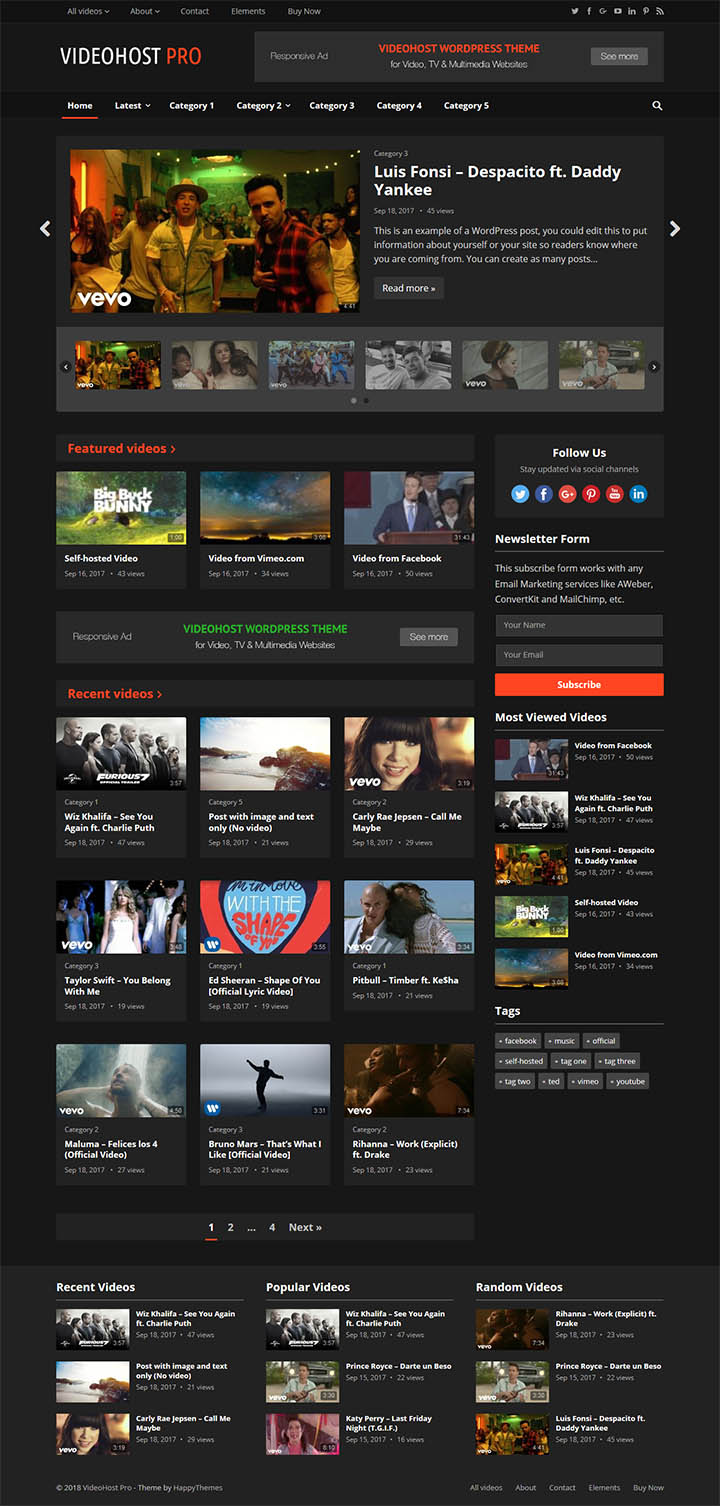Open Category 5 in the navigation
The width and height of the screenshot is (720, 1506).
466,105
